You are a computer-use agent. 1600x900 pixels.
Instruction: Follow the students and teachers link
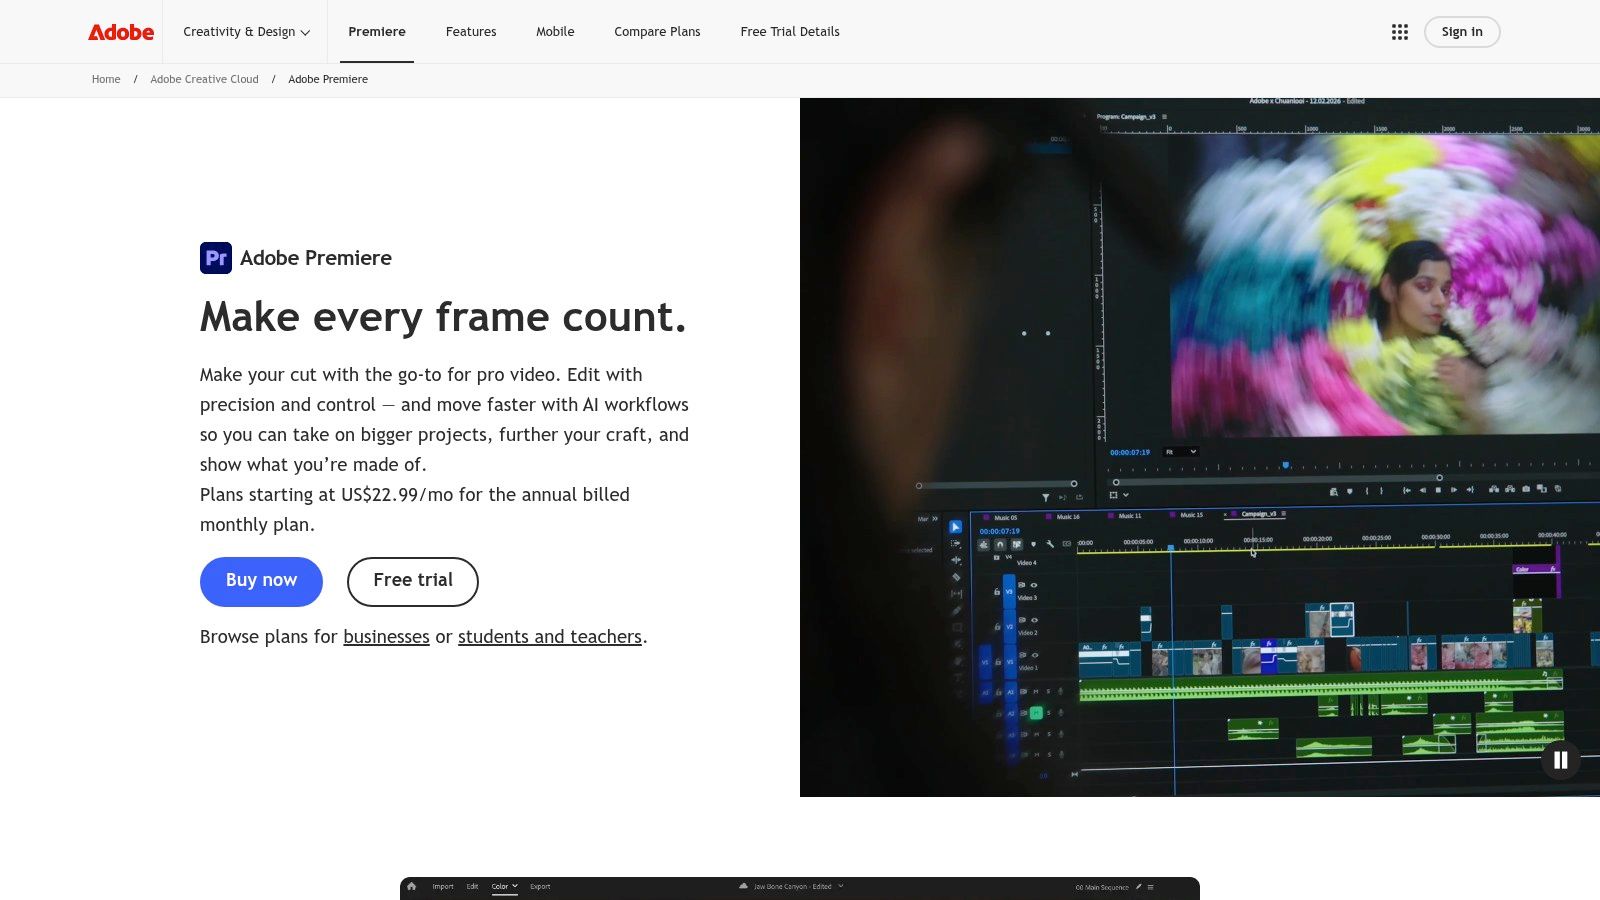tap(550, 637)
